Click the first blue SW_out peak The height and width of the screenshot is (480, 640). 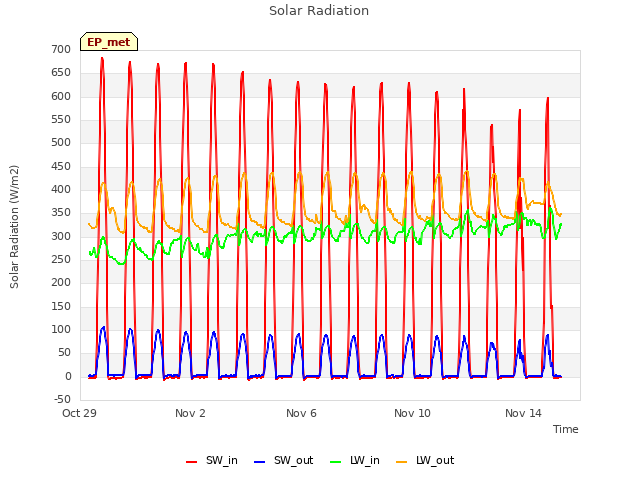103,327
